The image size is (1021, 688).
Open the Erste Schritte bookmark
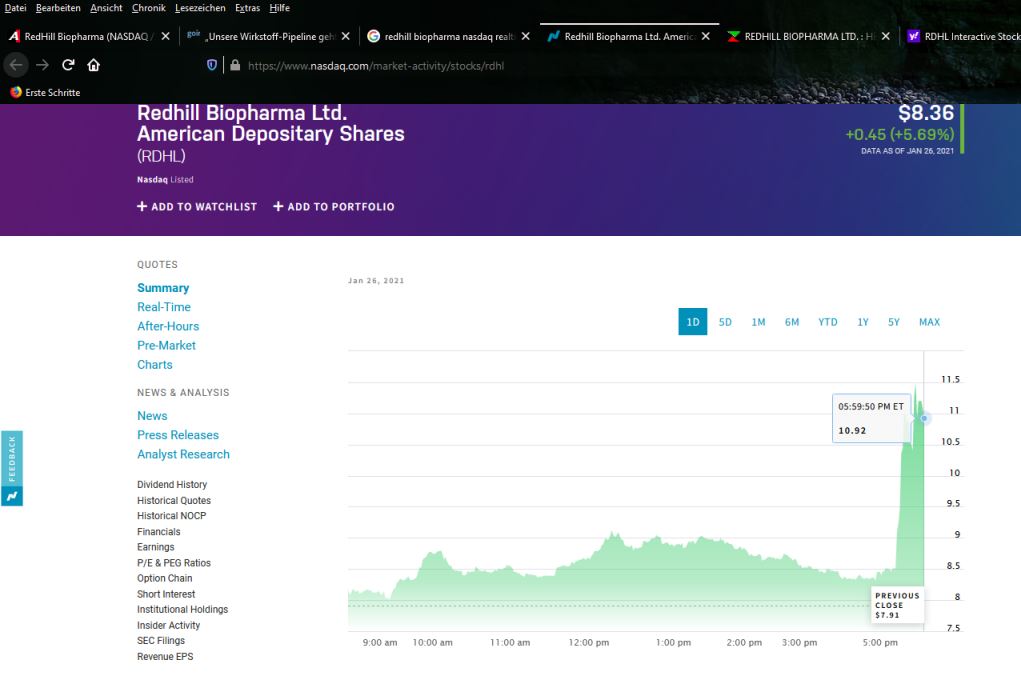click(45, 92)
